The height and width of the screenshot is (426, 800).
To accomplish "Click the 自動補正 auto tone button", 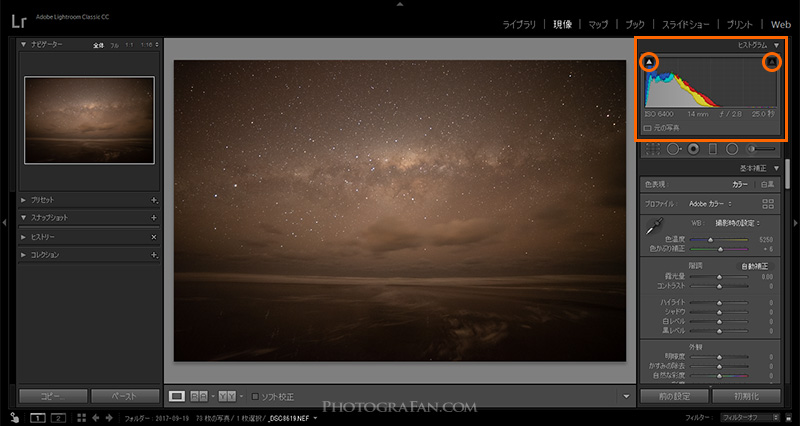I will click(x=755, y=266).
